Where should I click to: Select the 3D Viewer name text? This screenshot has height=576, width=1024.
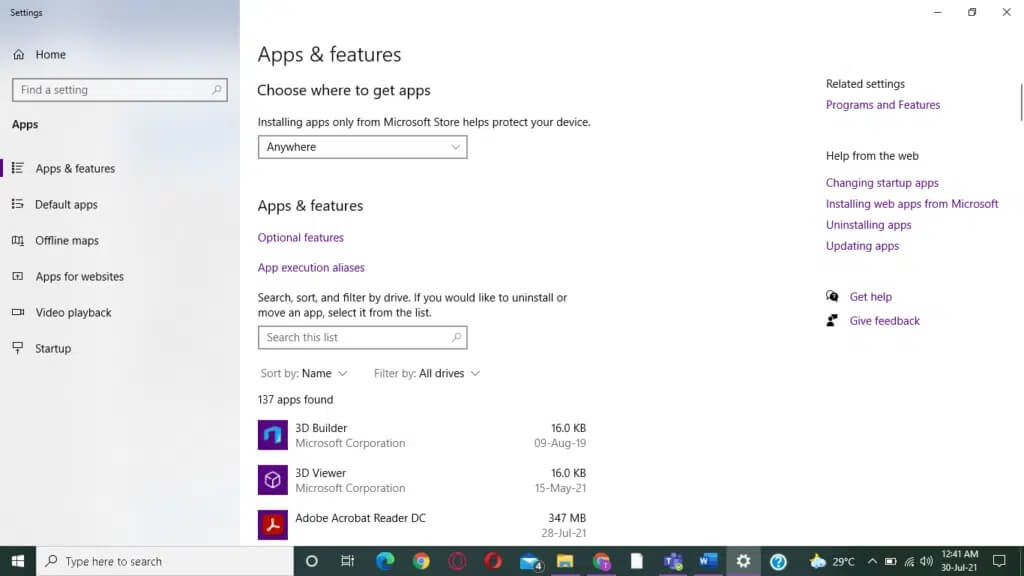tap(320, 473)
